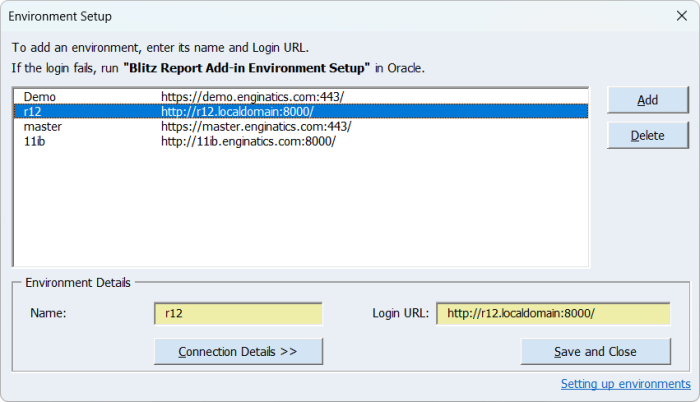Select the r12 environment row name
The width and height of the screenshot is (700, 402).
(33, 112)
